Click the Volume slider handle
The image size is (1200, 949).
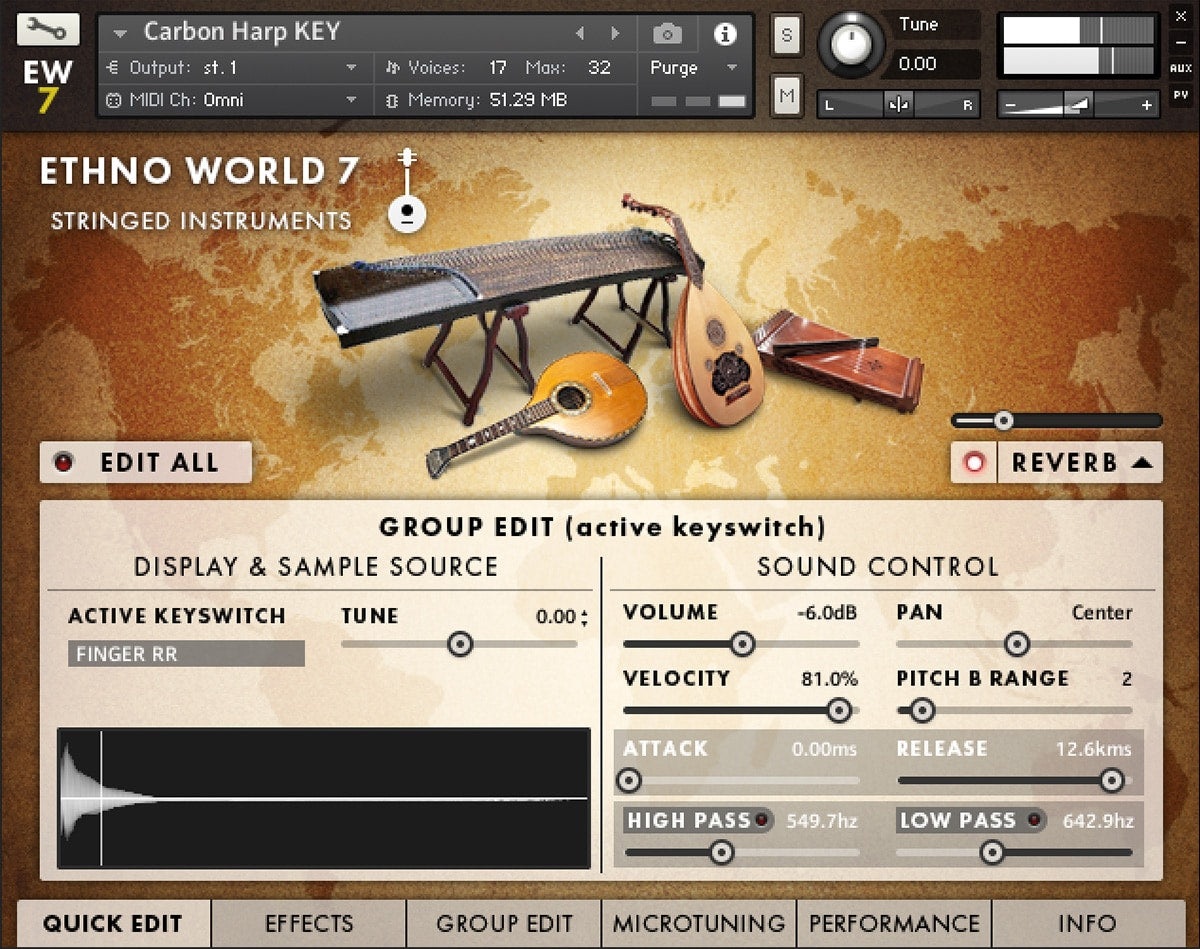[742, 644]
